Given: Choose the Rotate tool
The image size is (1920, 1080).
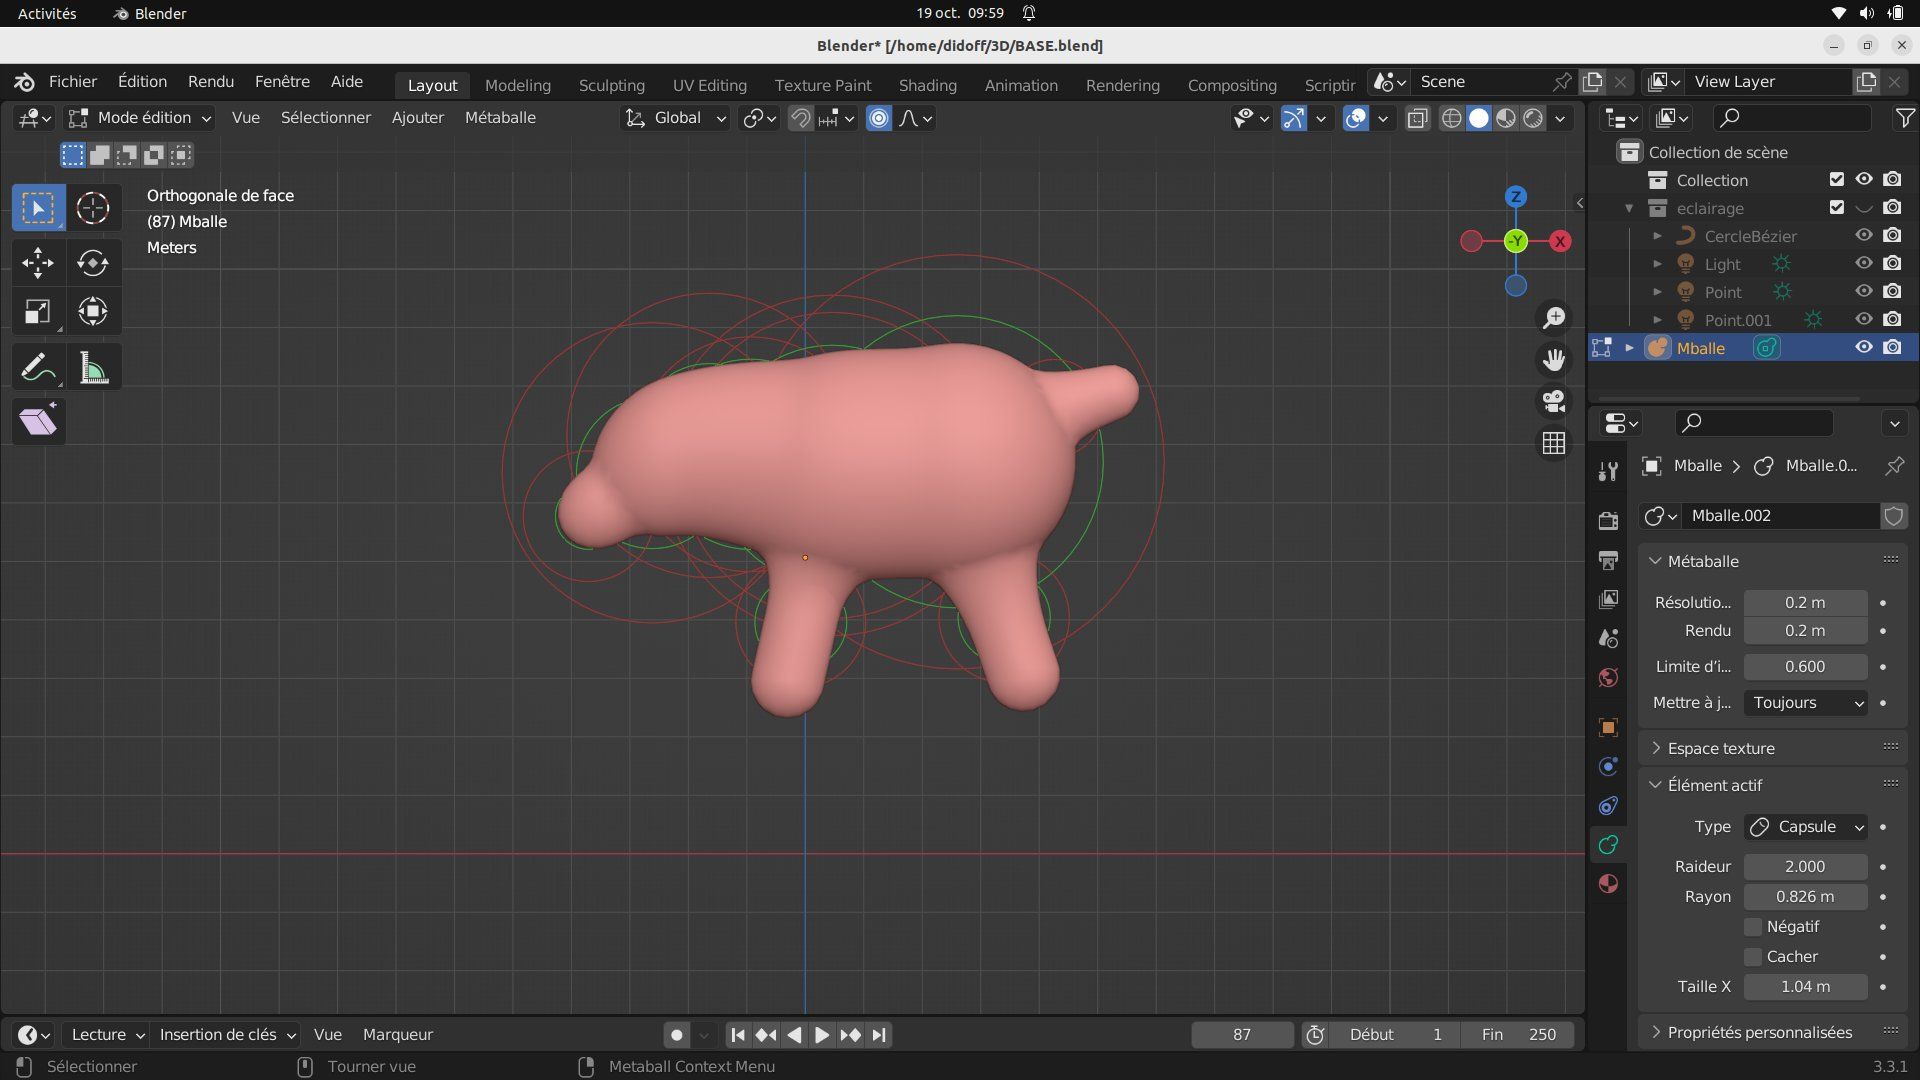Looking at the screenshot, I should [x=93, y=263].
